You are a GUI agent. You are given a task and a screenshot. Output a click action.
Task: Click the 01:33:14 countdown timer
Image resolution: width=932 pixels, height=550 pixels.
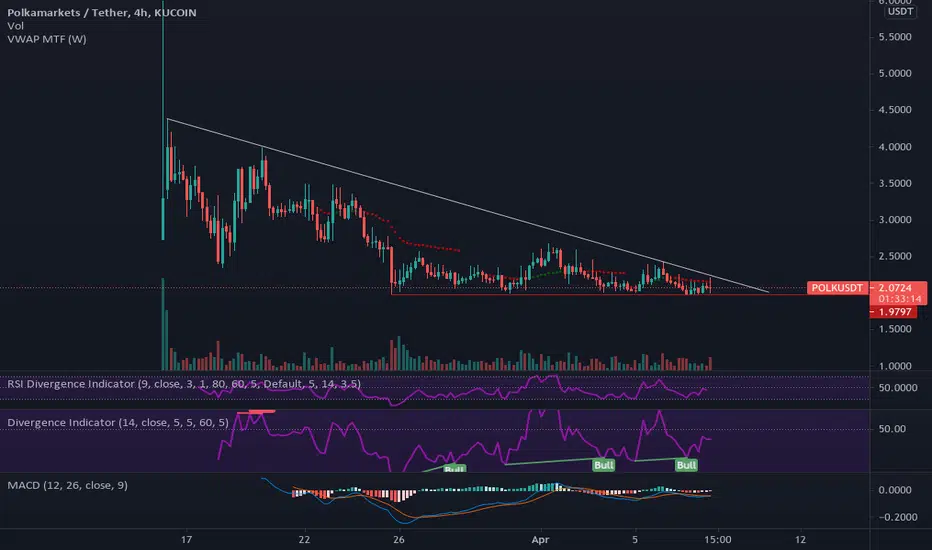point(900,299)
